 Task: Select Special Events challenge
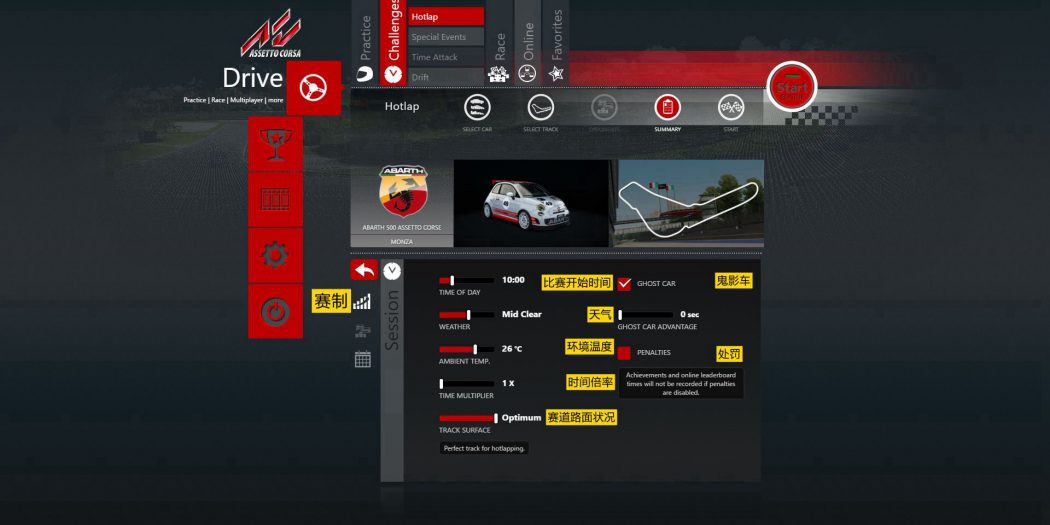click(446, 37)
